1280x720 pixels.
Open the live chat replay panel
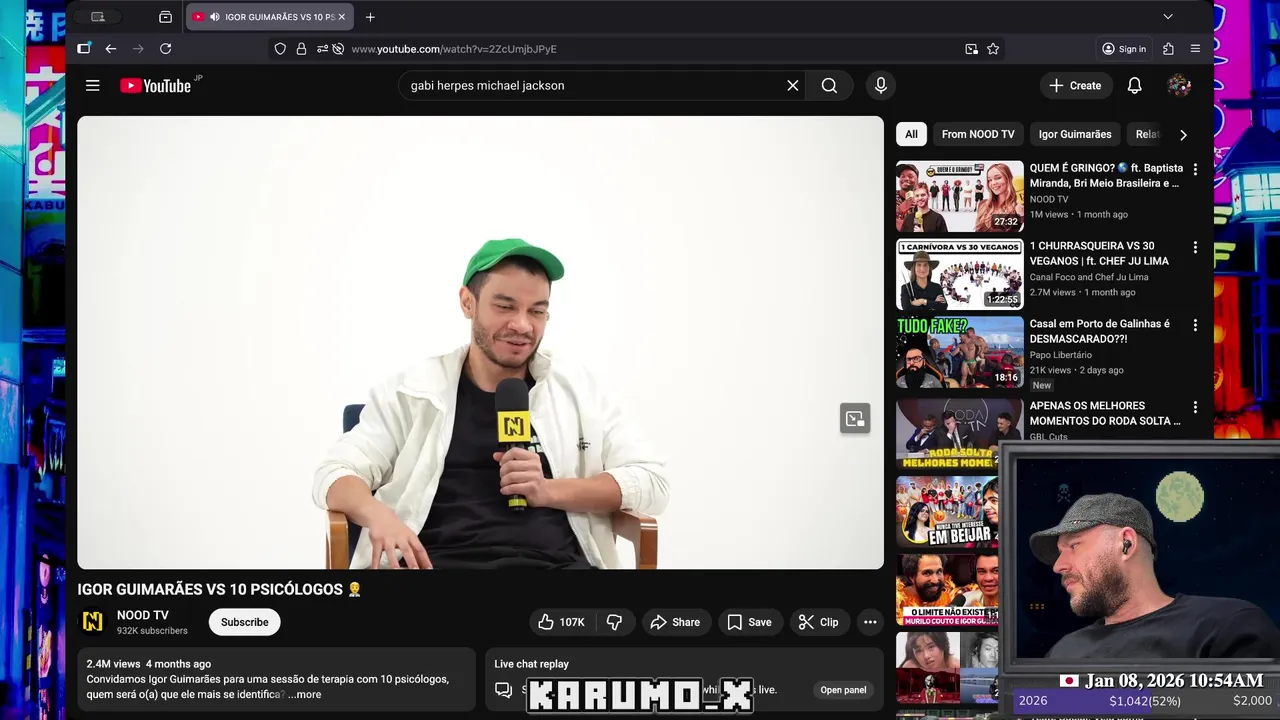click(x=843, y=690)
